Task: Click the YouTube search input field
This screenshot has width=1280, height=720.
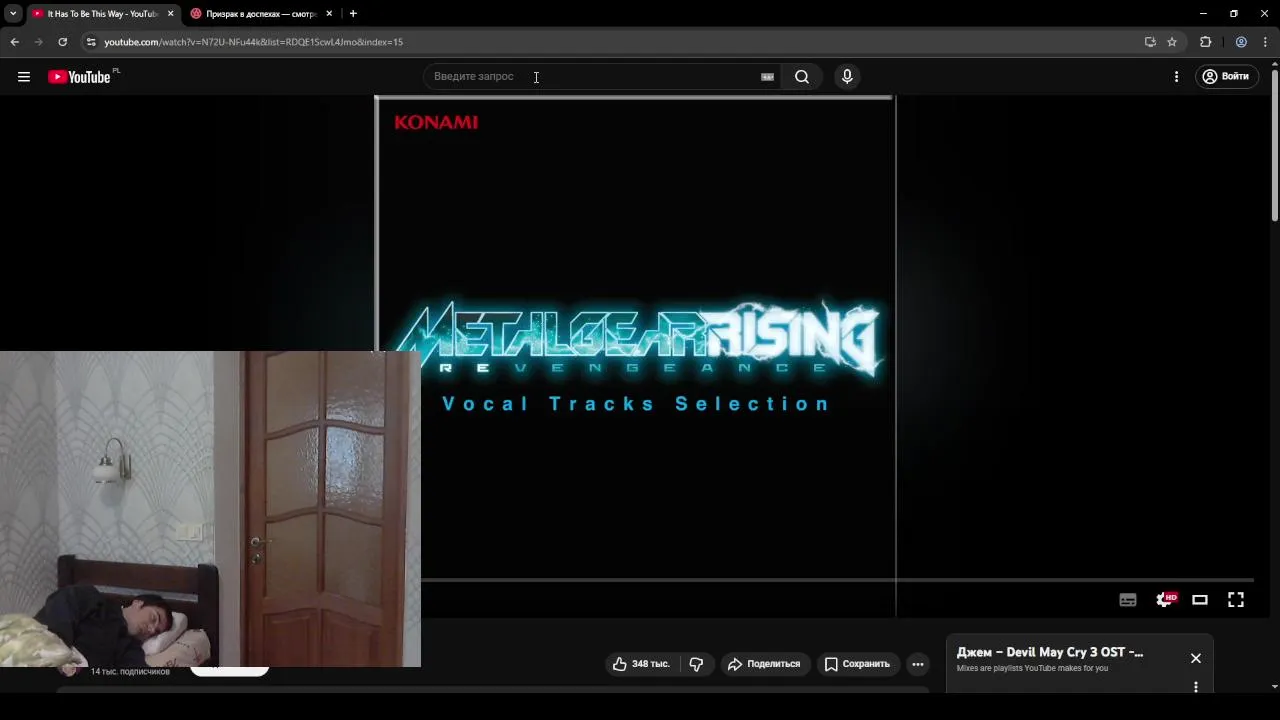Action: [595, 77]
